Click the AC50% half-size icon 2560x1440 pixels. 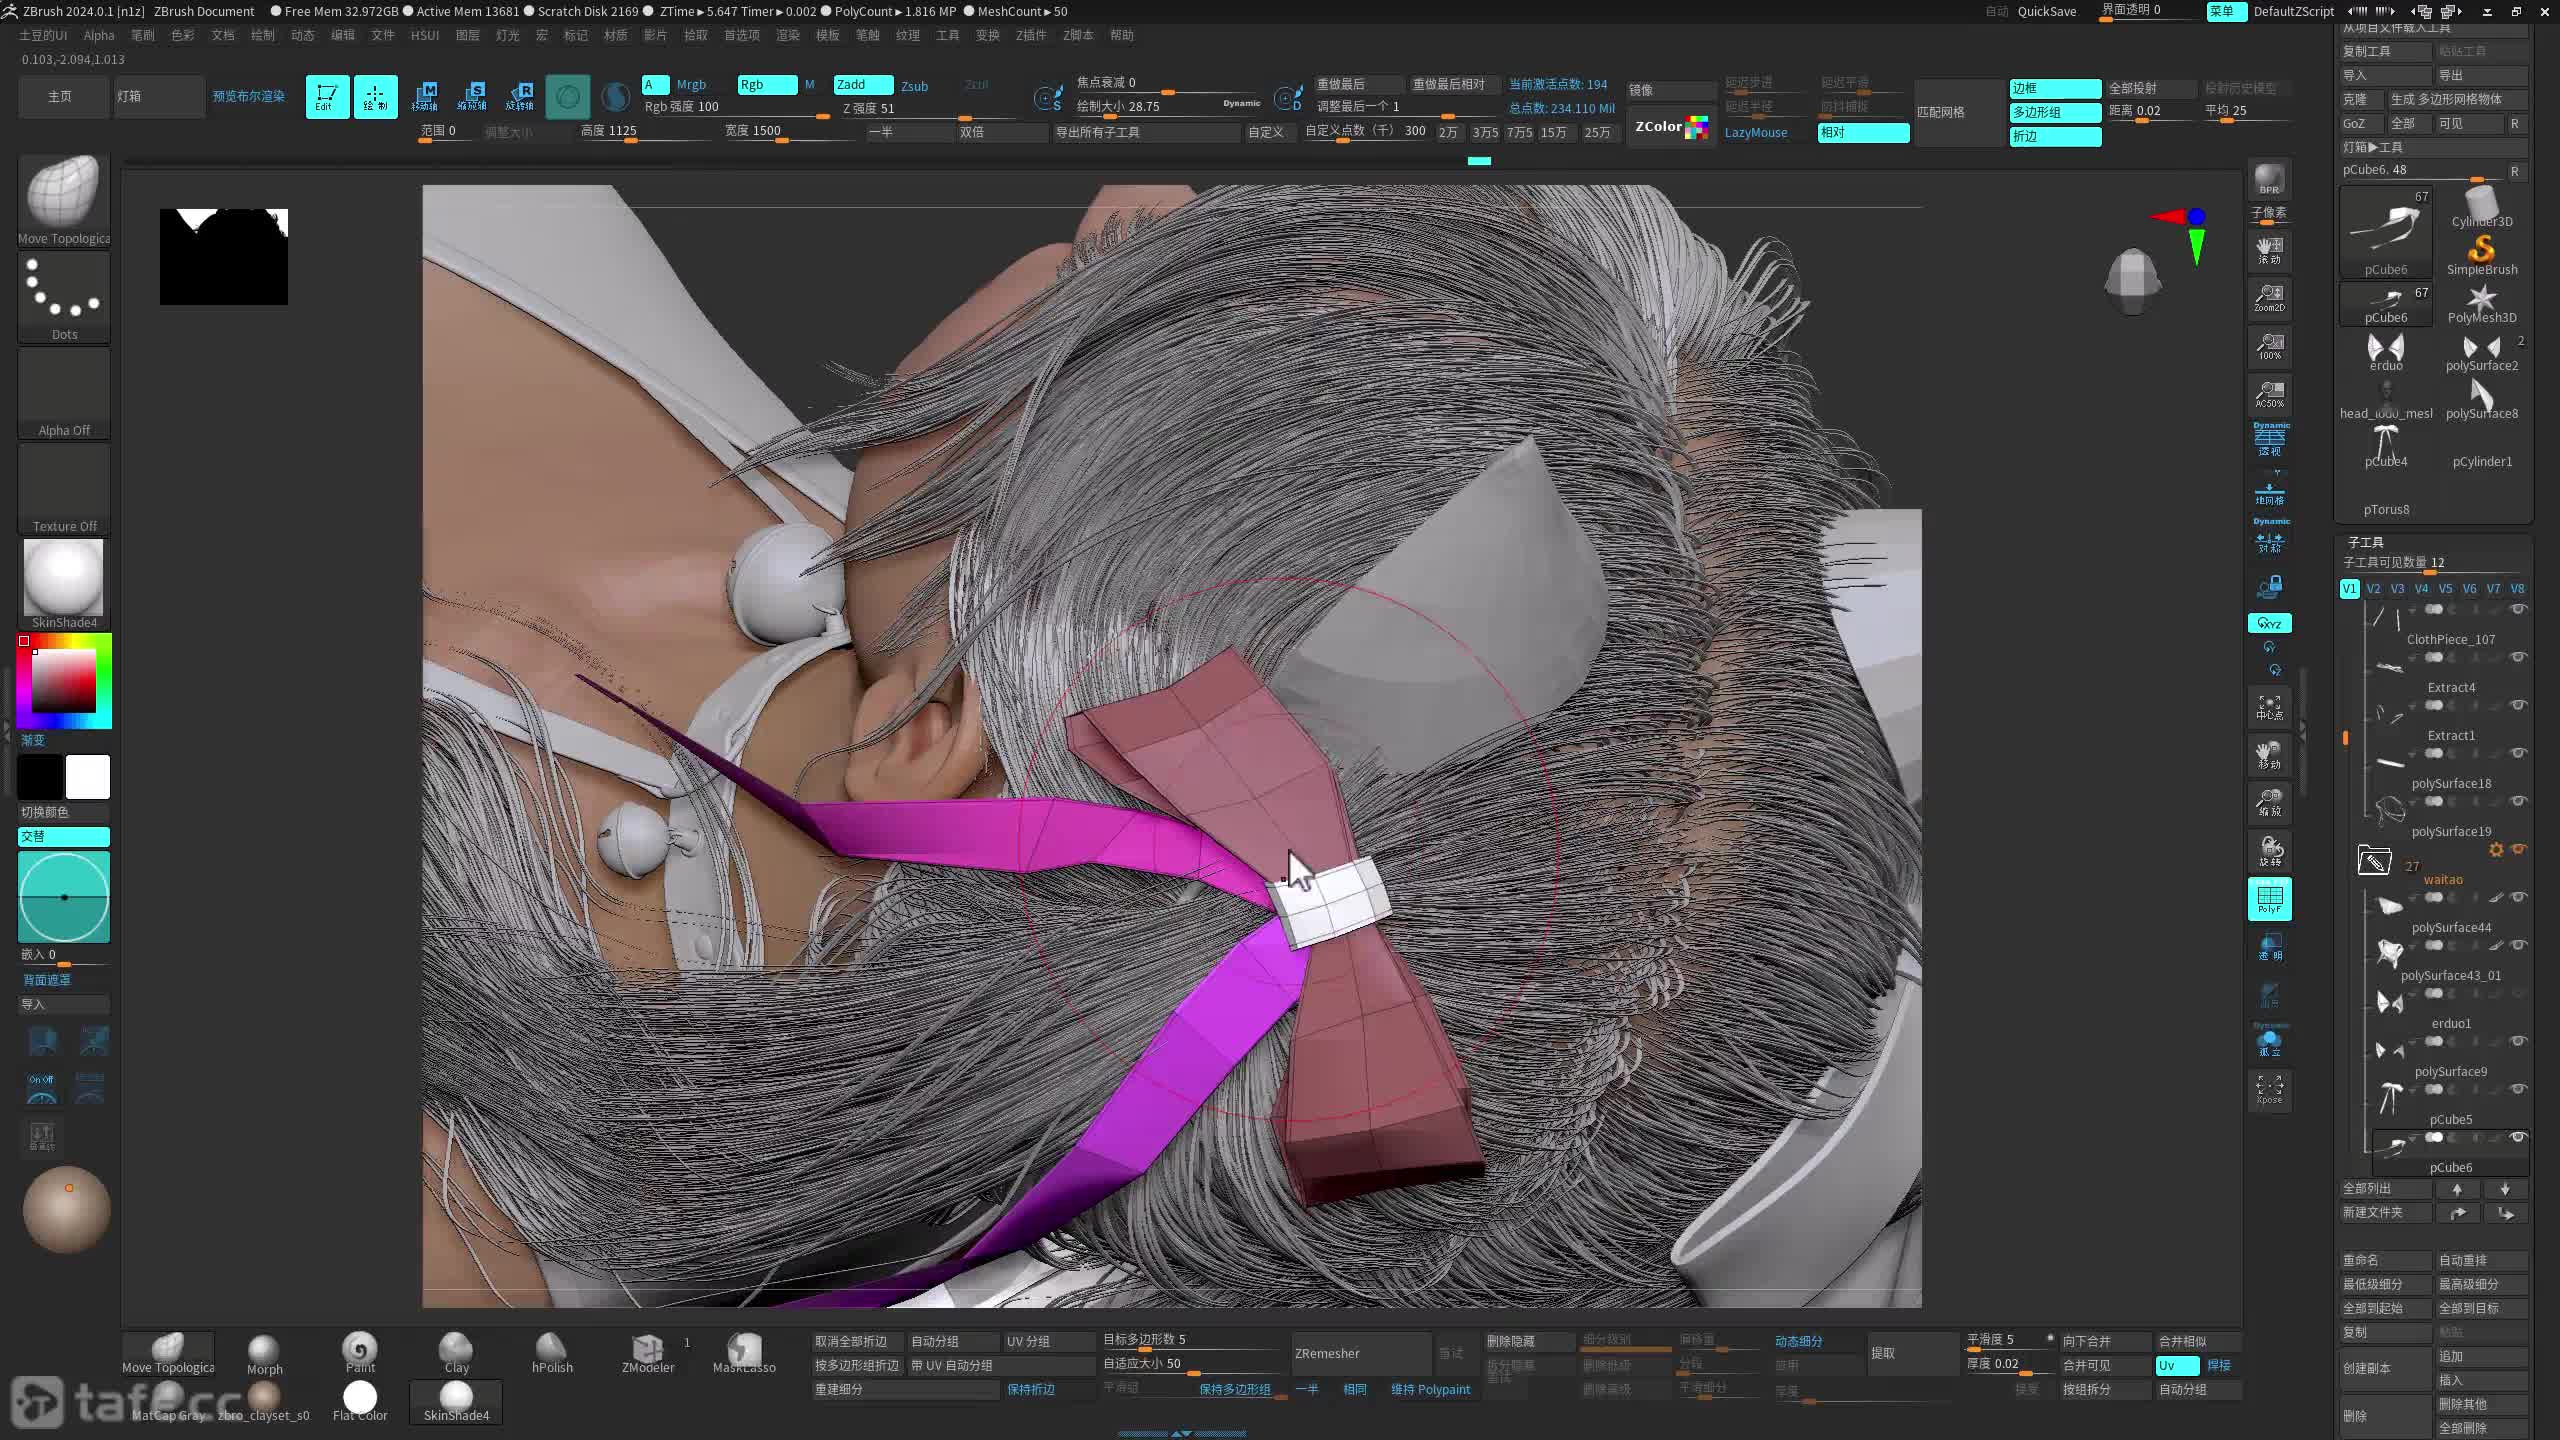2269,394
